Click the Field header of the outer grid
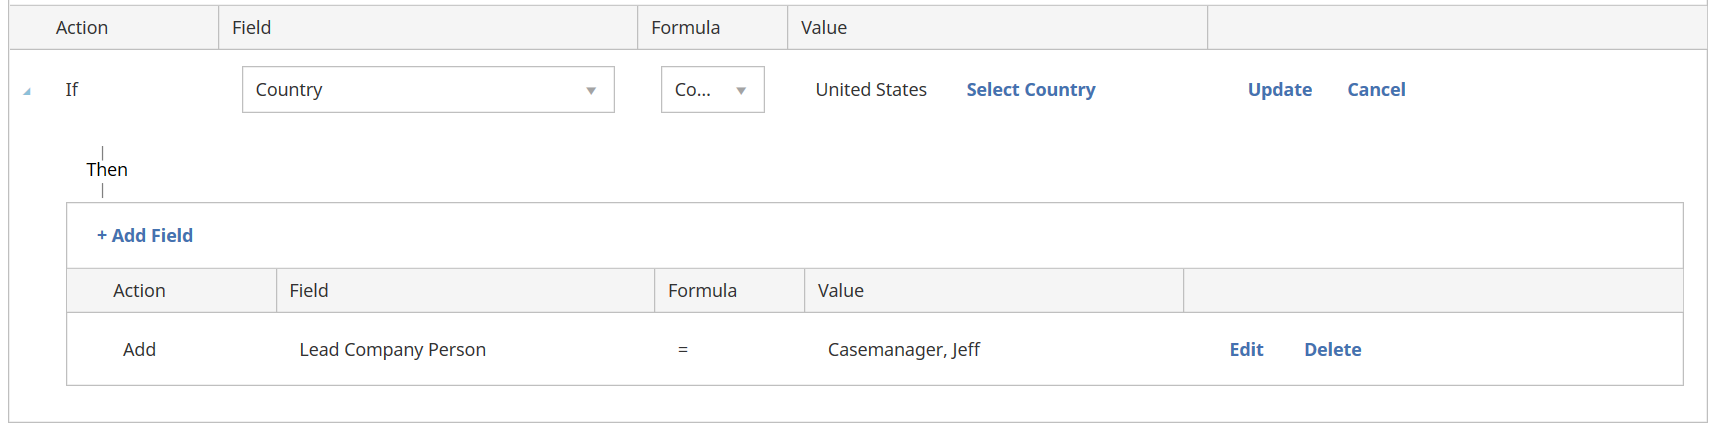Image resolution: width=1716 pixels, height=426 pixels. pyautogui.click(x=252, y=28)
